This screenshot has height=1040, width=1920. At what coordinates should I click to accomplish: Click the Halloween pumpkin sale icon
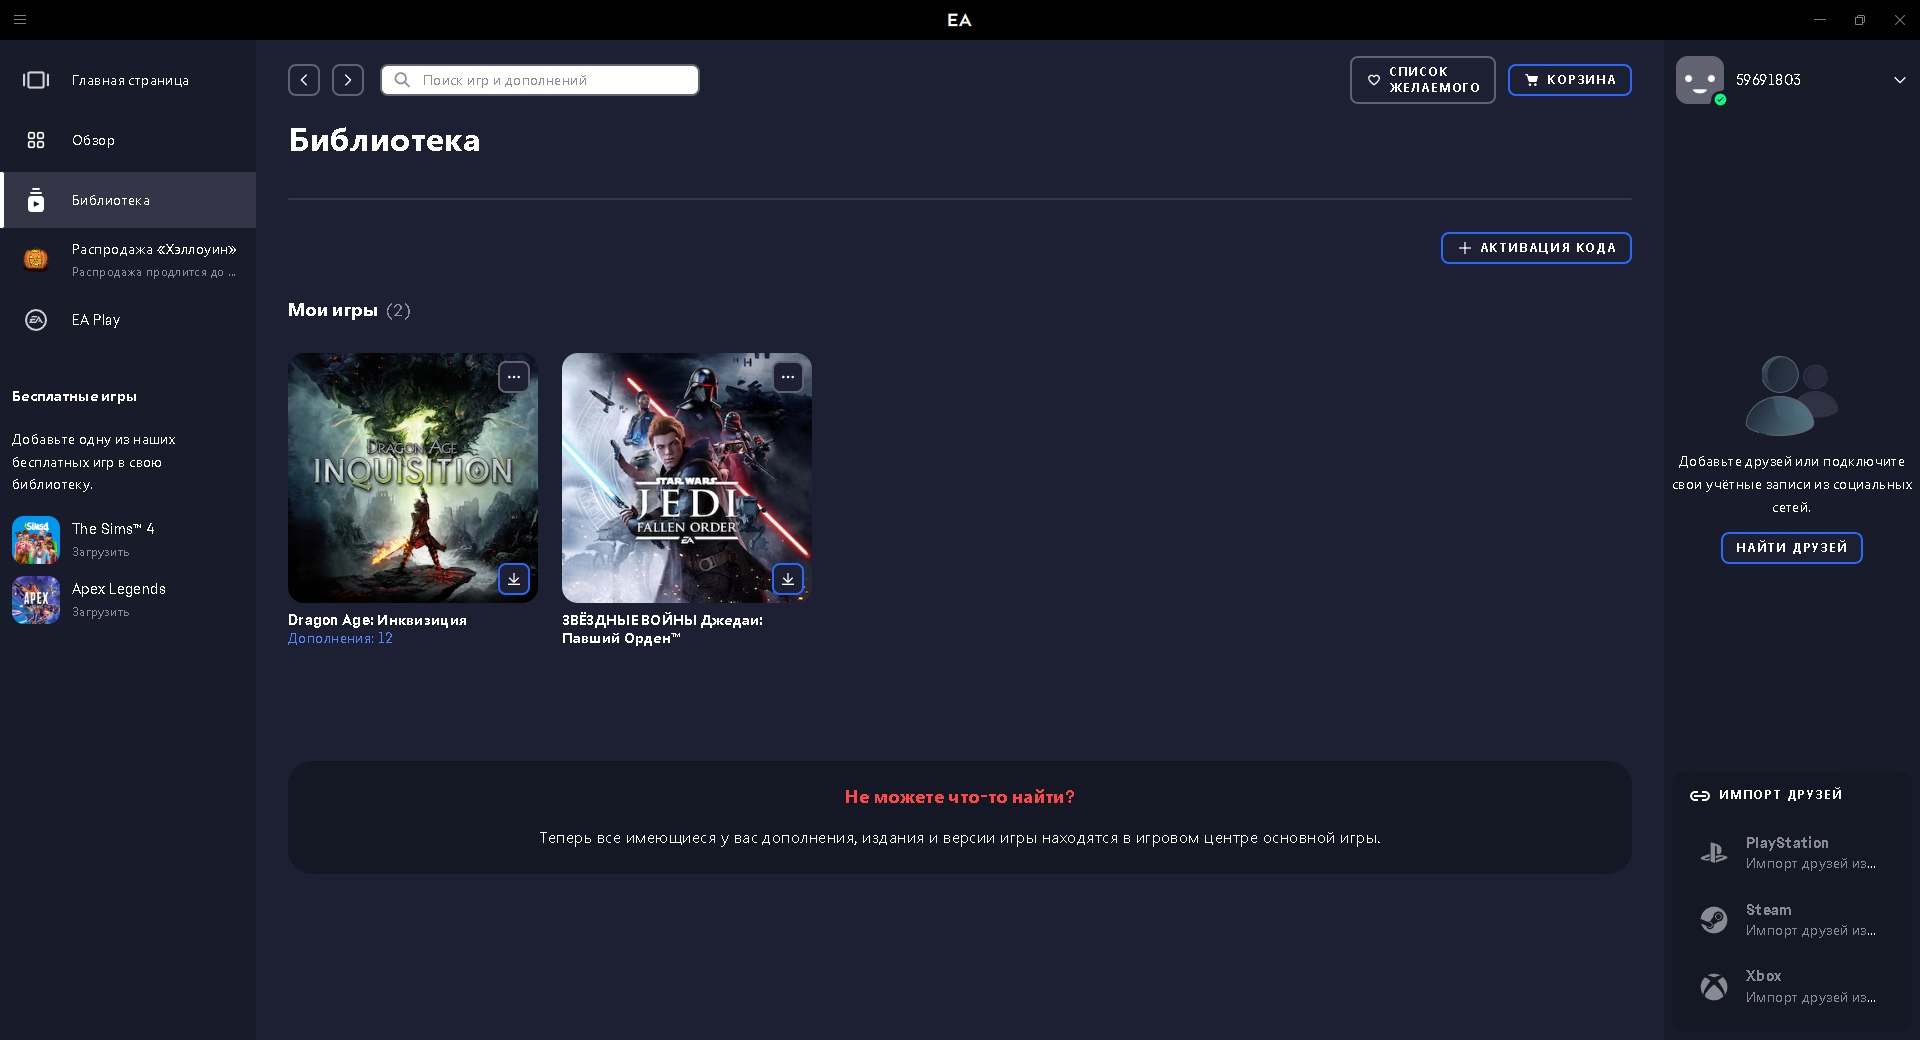[x=36, y=260]
